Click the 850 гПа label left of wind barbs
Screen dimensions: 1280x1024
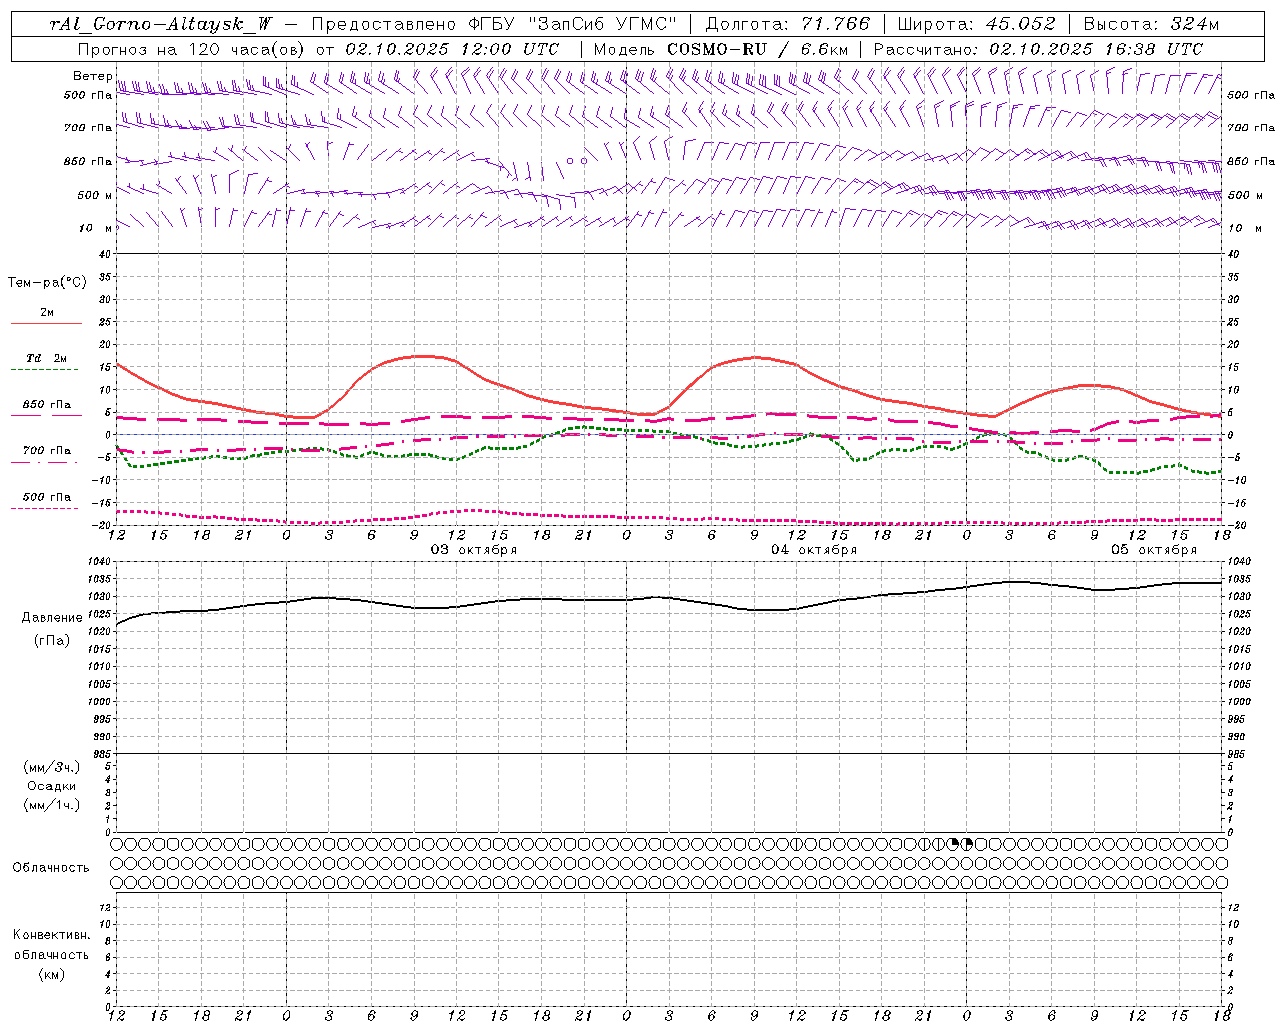88,161
